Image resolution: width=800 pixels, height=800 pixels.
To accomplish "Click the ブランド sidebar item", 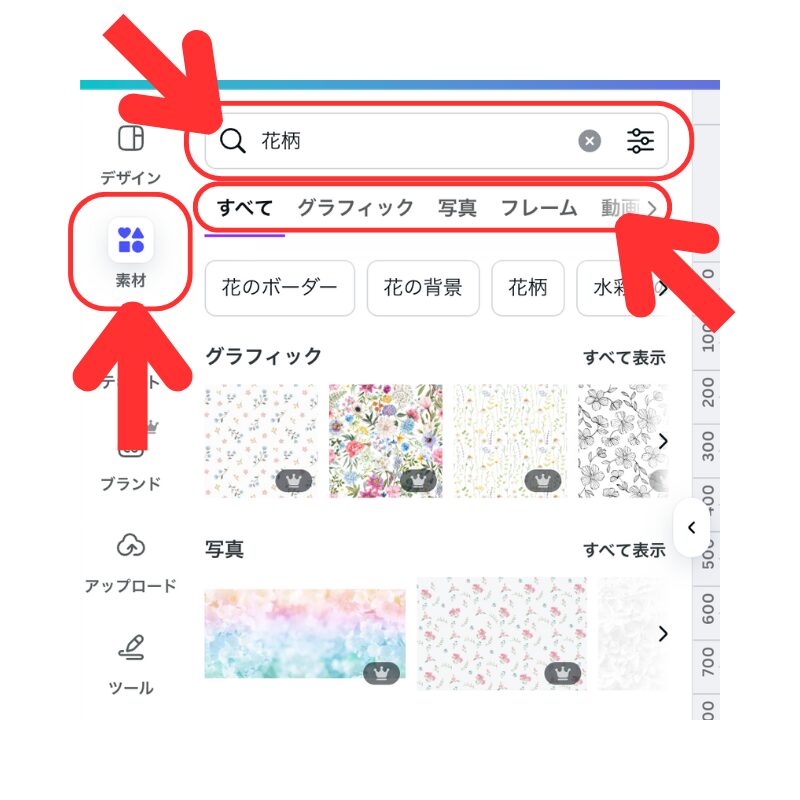I will coord(131,483).
